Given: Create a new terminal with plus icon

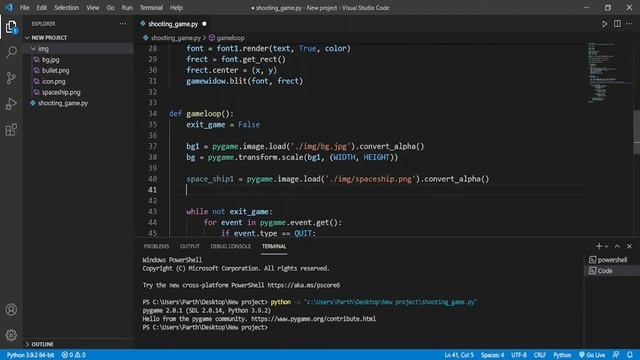Looking at the screenshot, I should pos(599,246).
